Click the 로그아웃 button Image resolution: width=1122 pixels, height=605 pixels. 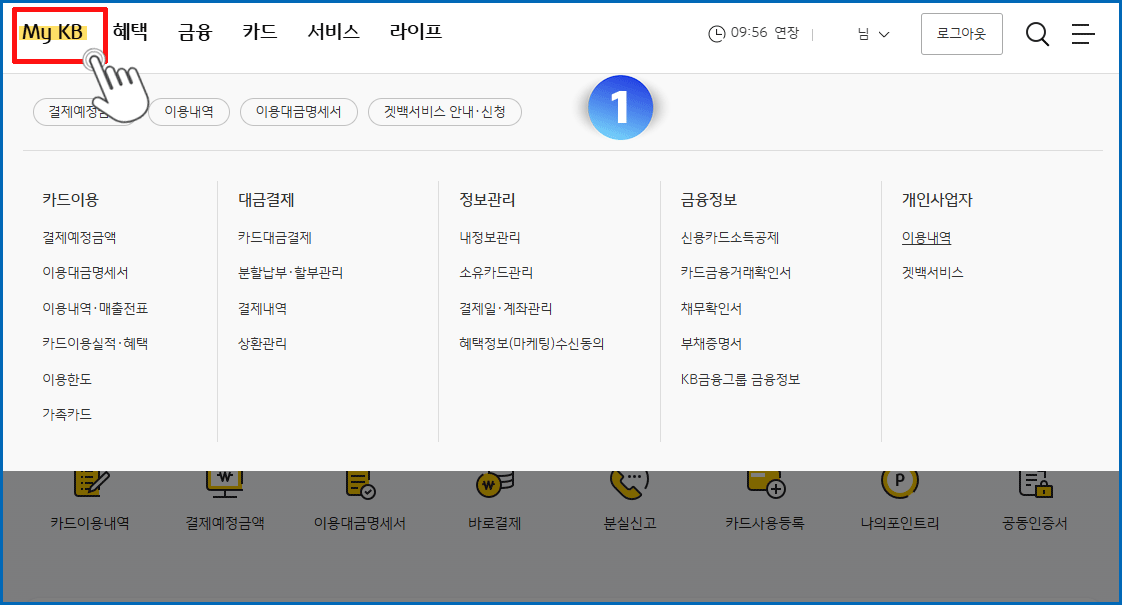click(962, 34)
